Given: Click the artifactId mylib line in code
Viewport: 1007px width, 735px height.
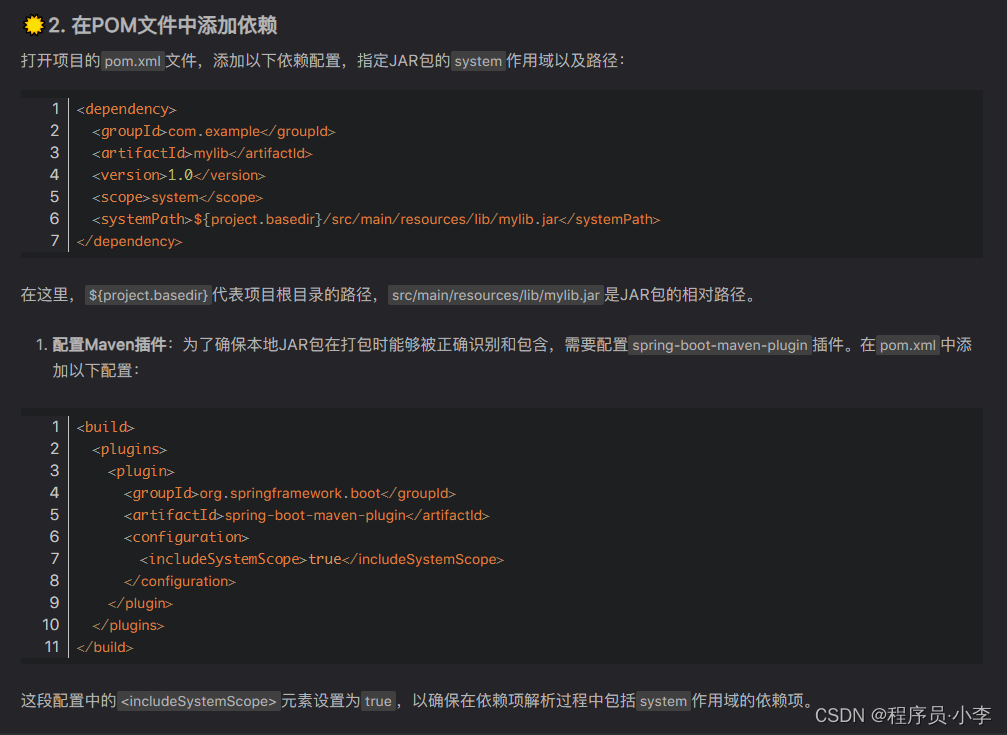Looking at the screenshot, I should point(202,152).
